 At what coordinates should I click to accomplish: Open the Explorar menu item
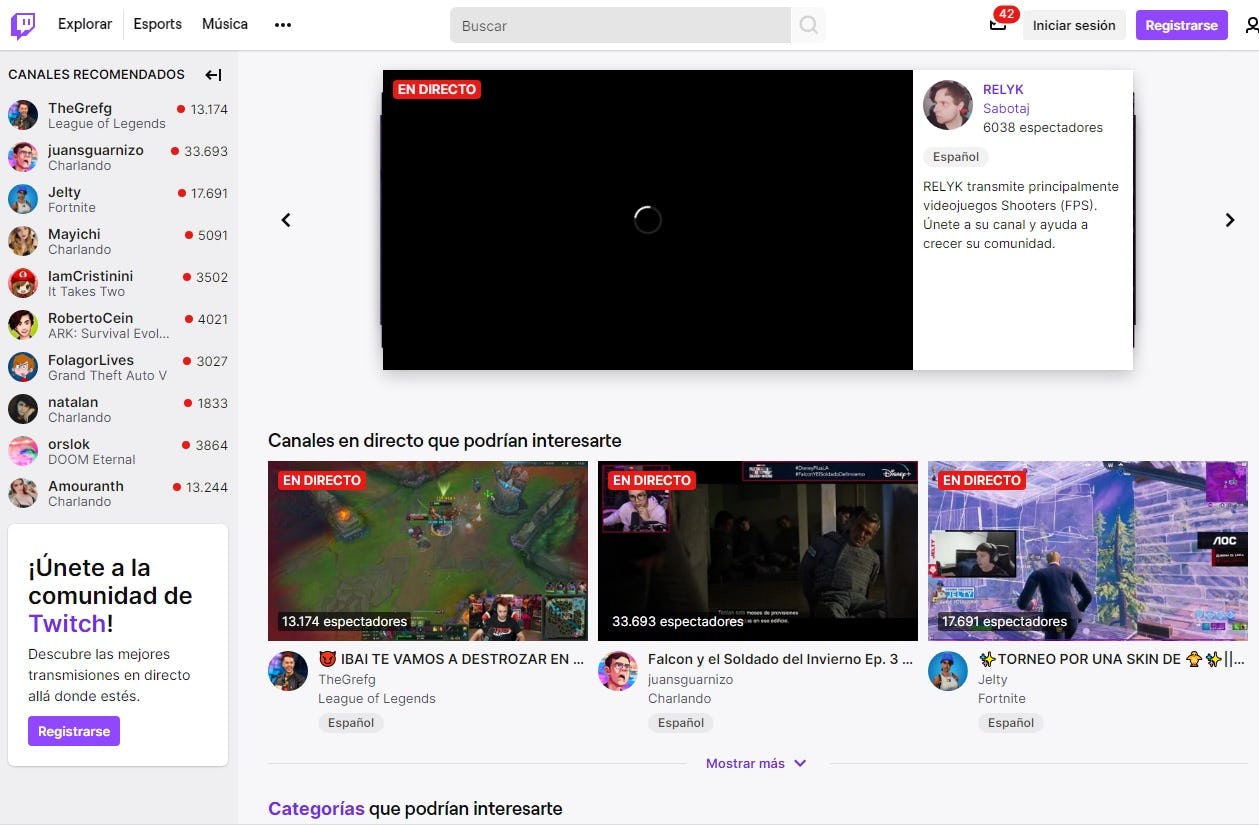[x=85, y=24]
